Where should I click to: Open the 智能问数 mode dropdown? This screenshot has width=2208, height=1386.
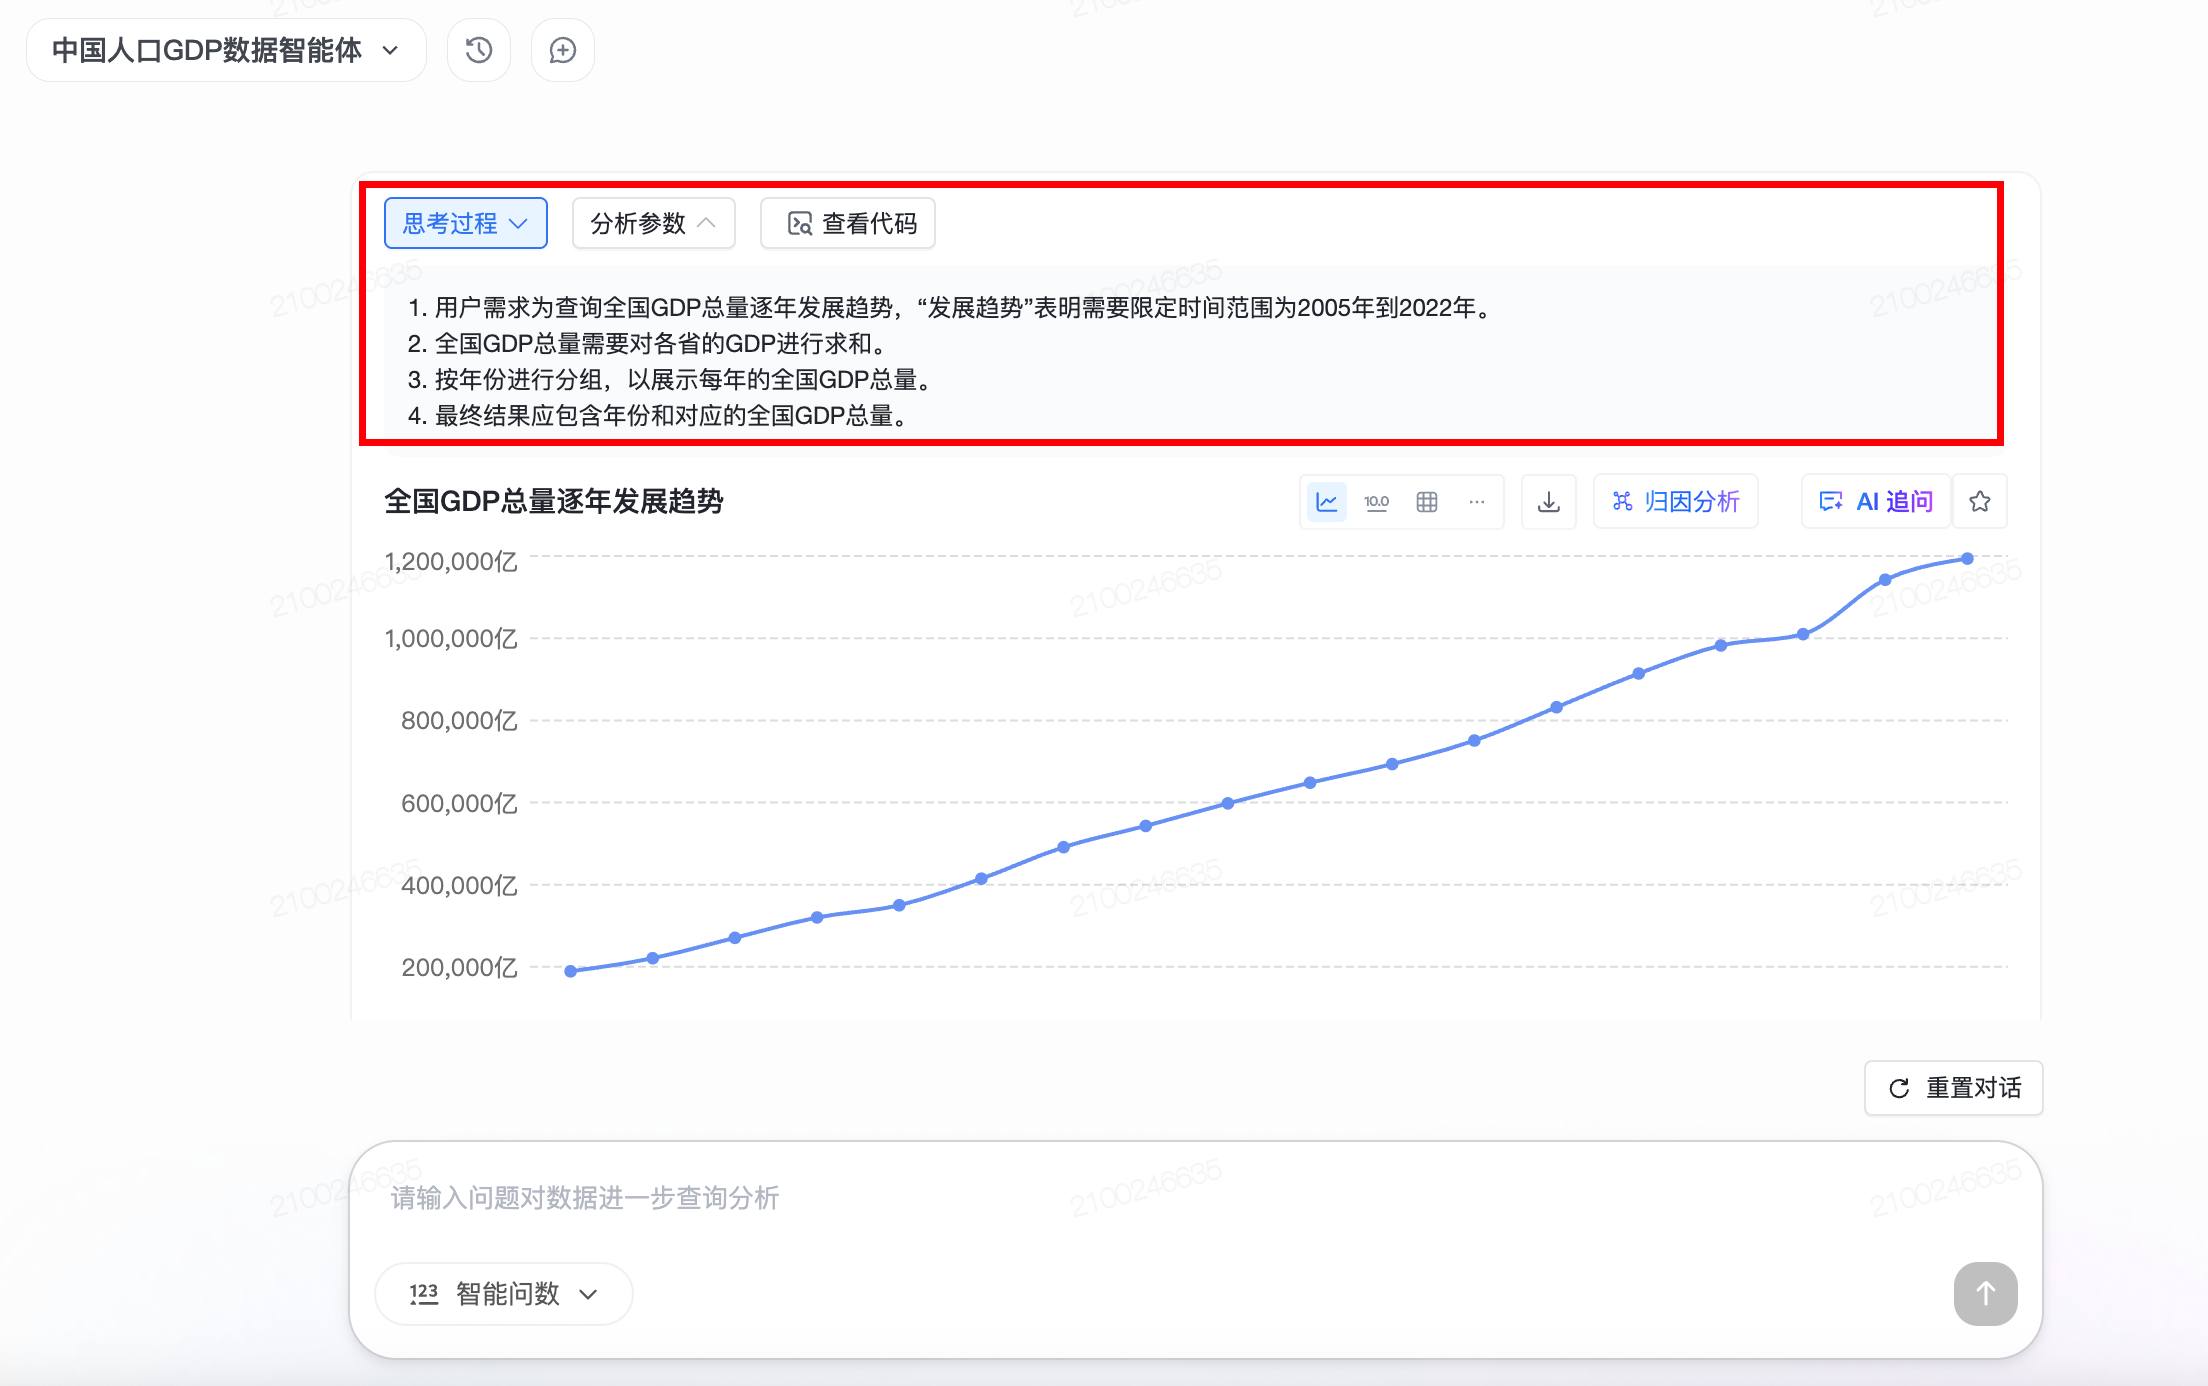click(504, 1294)
